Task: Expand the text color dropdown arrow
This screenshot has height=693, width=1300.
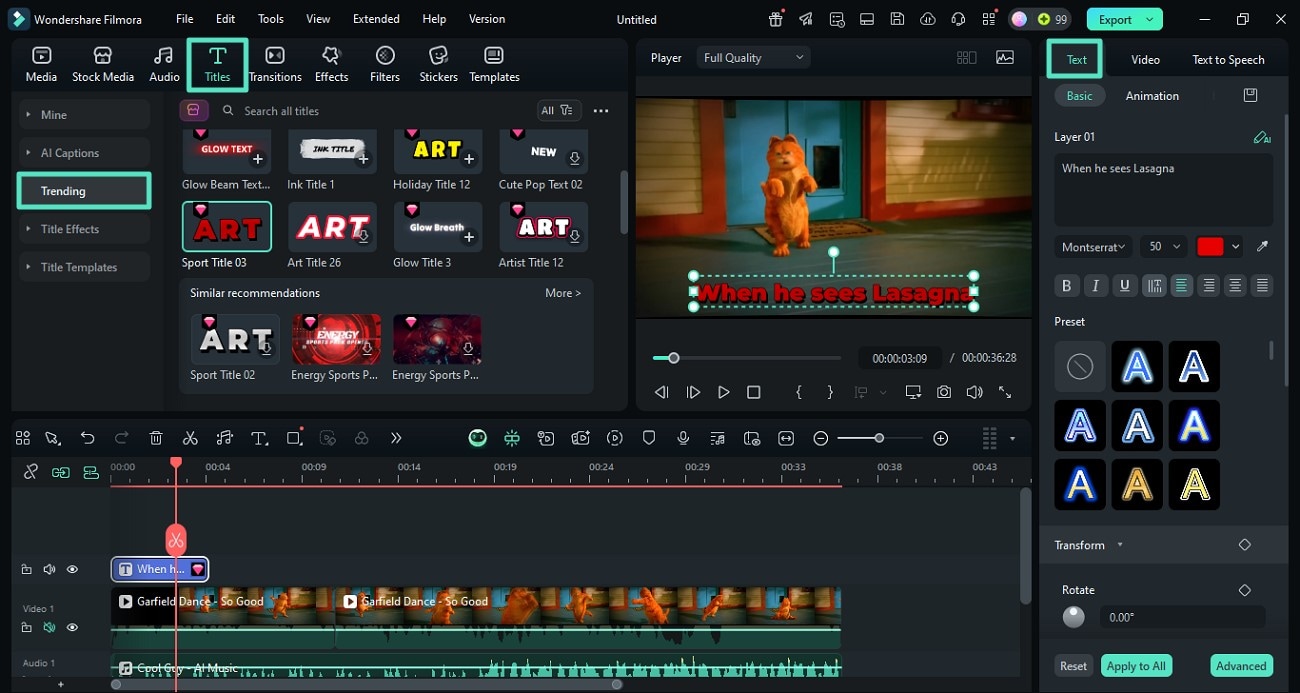Action: coord(1236,246)
